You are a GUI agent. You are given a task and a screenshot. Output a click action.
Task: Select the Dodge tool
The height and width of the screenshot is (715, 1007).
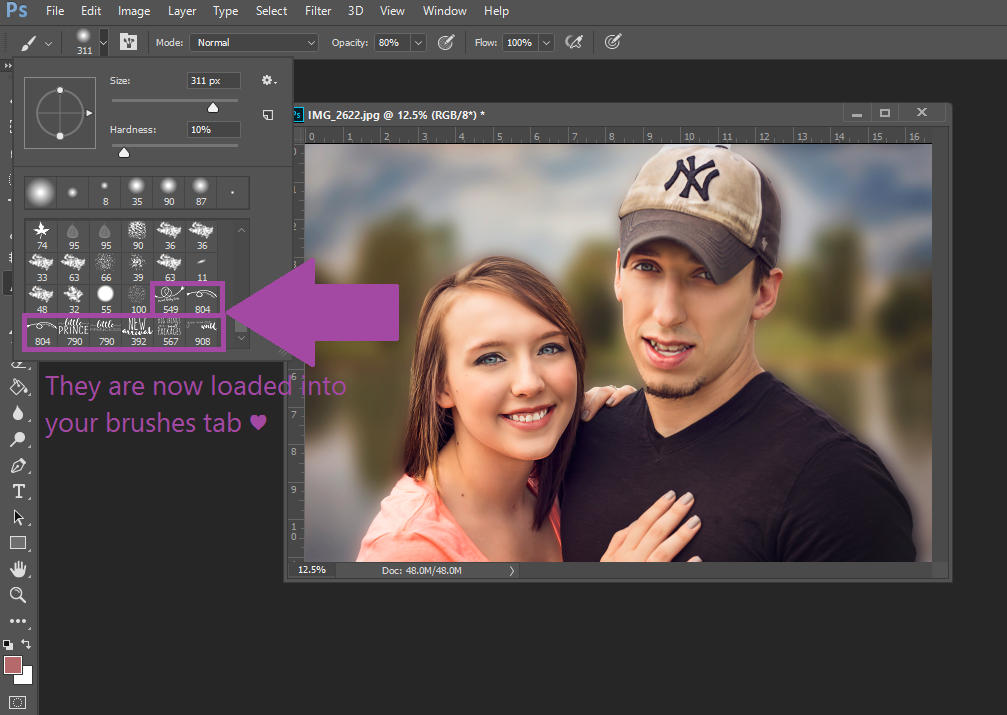[x=18, y=439]
